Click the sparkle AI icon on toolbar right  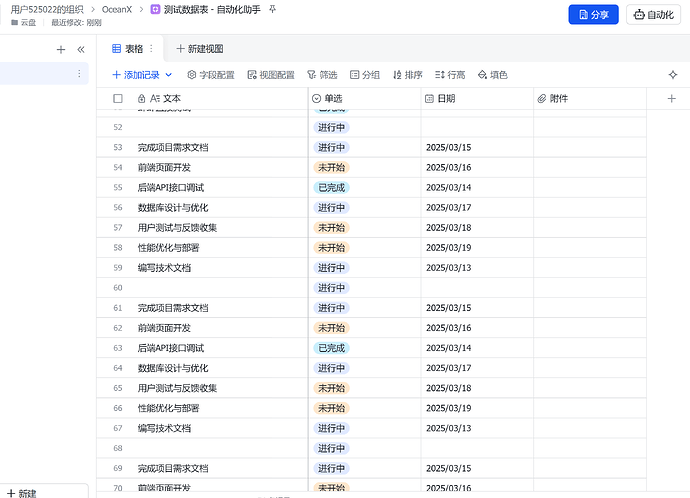[673, 75]
